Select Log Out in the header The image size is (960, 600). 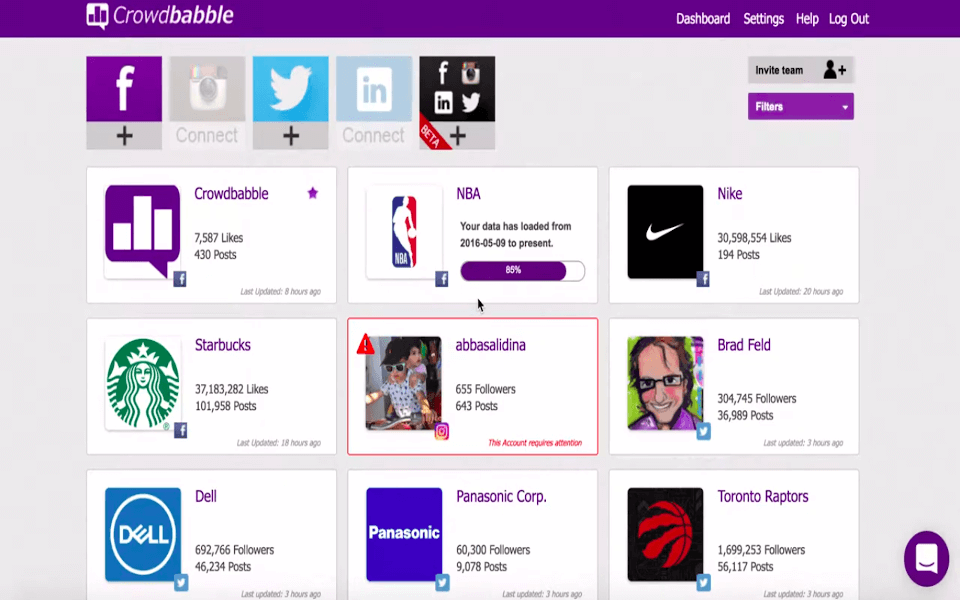click(x=849, y=19)
